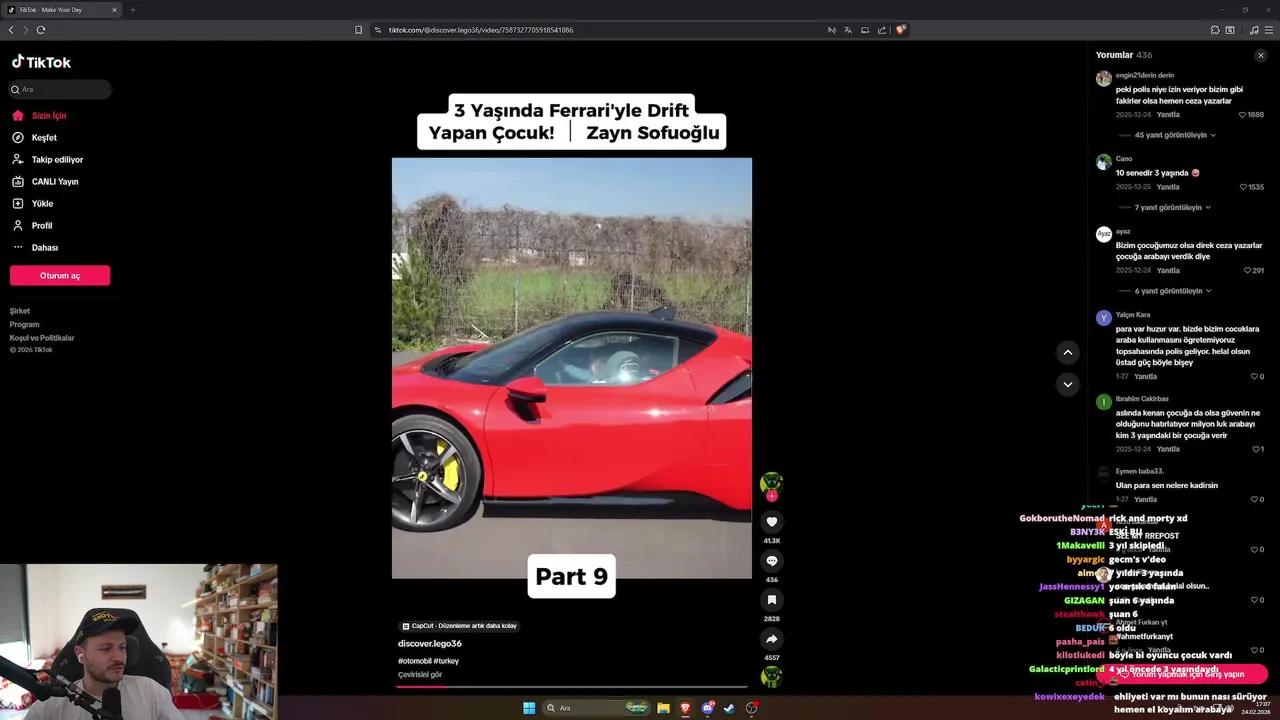The height and width of the screenshot is (720, 1280).
Task: Click the browser share page icon
Action: click(x=882, y=30)
